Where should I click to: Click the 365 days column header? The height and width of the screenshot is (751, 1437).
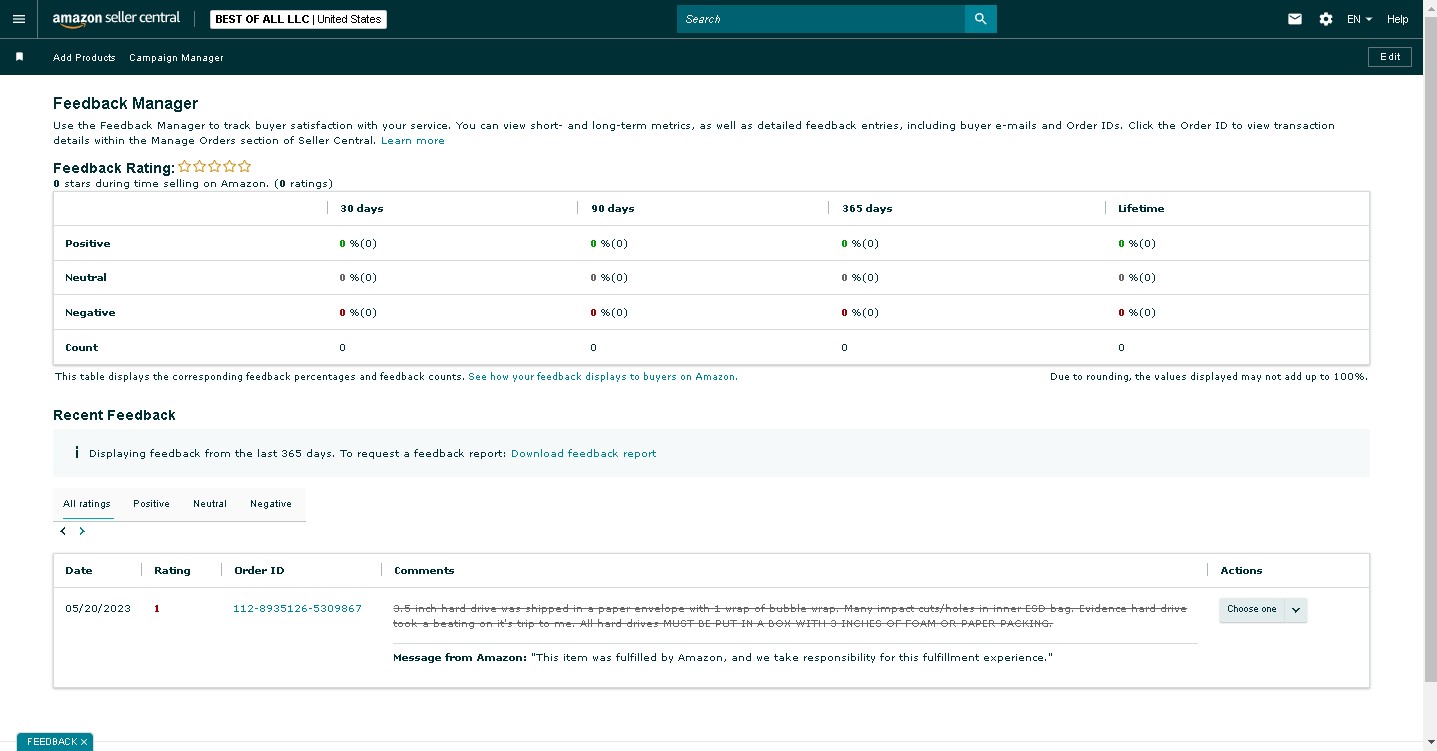pyautogui.click(x=867, y=209)
